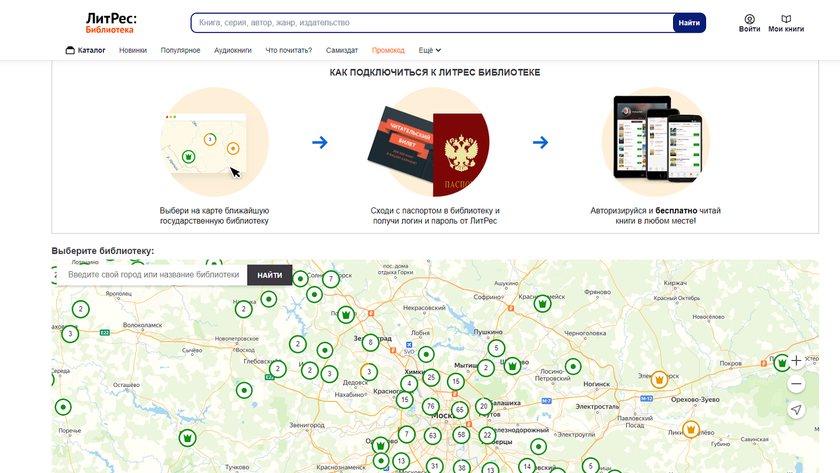Select map cluster marker 31
The width and height of the screenshot is (840, 473).
pyautogui.click(x=434, y=466)
